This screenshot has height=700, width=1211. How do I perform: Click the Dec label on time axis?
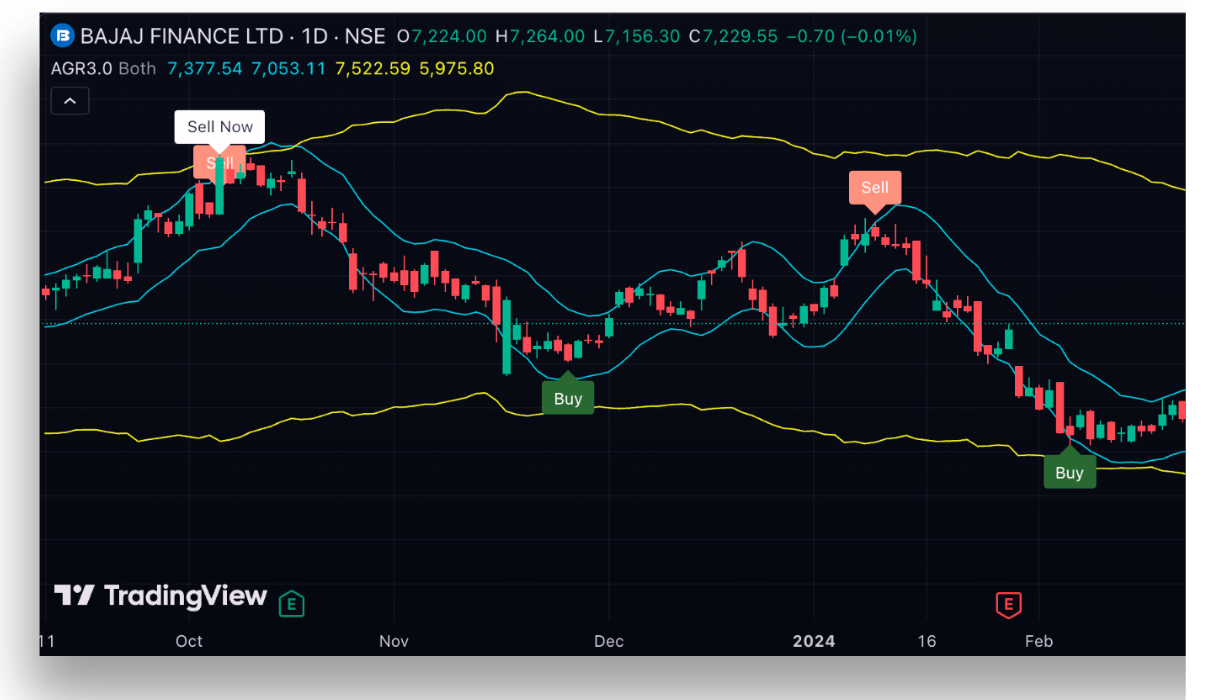[608, 641]
